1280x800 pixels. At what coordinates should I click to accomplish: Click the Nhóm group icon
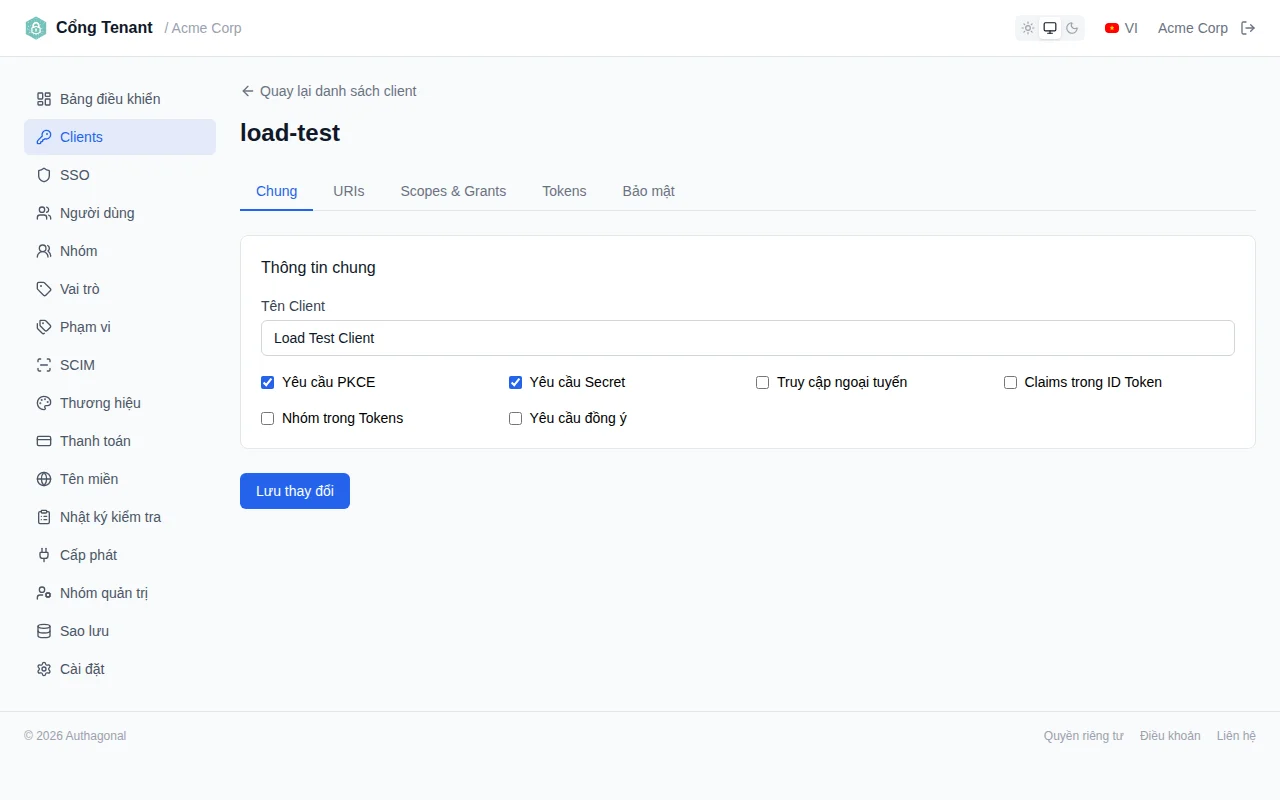(44, 251)
